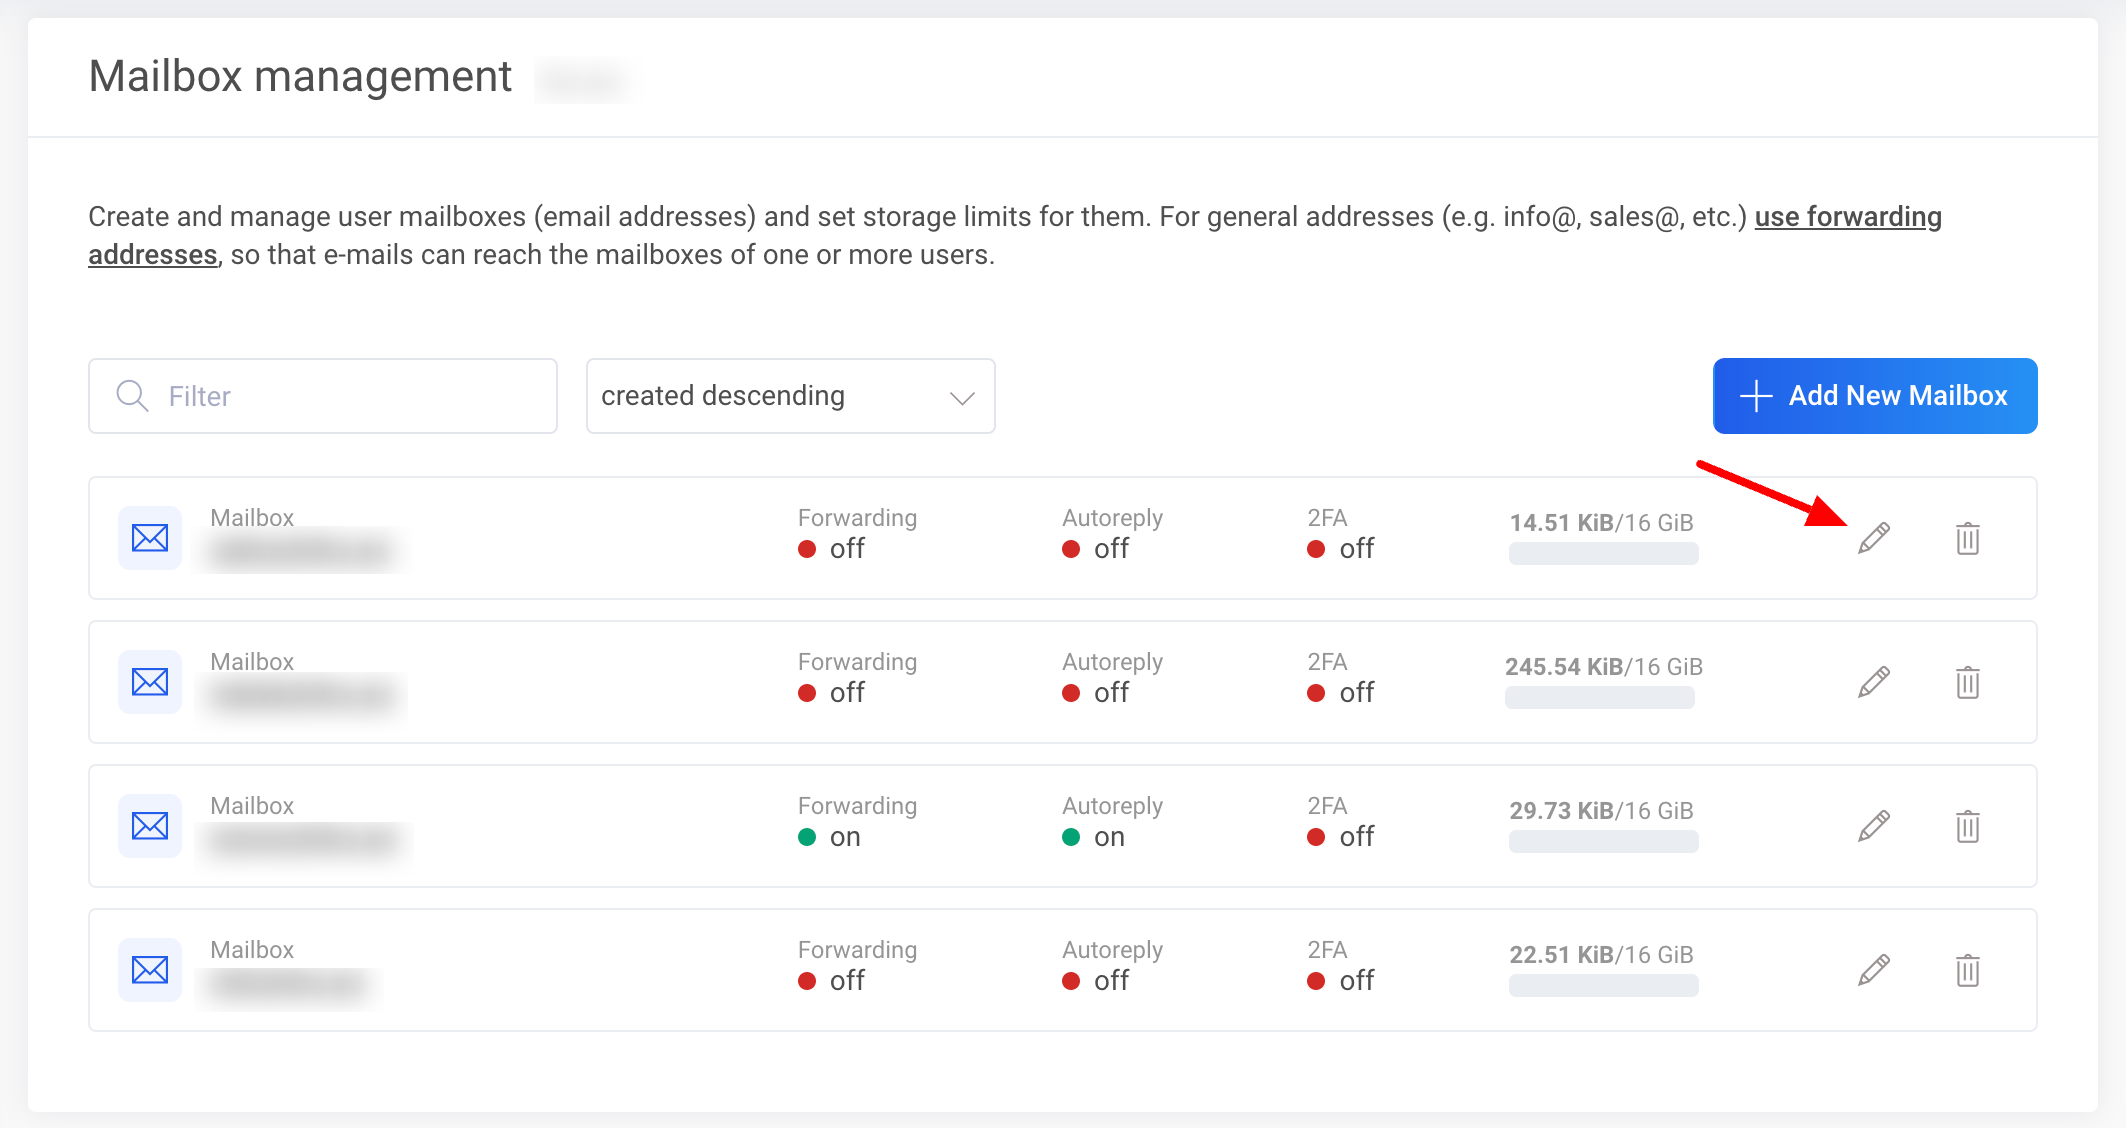Edit the mailbox using 14.51 KiB

click(x=1873, y=538)
